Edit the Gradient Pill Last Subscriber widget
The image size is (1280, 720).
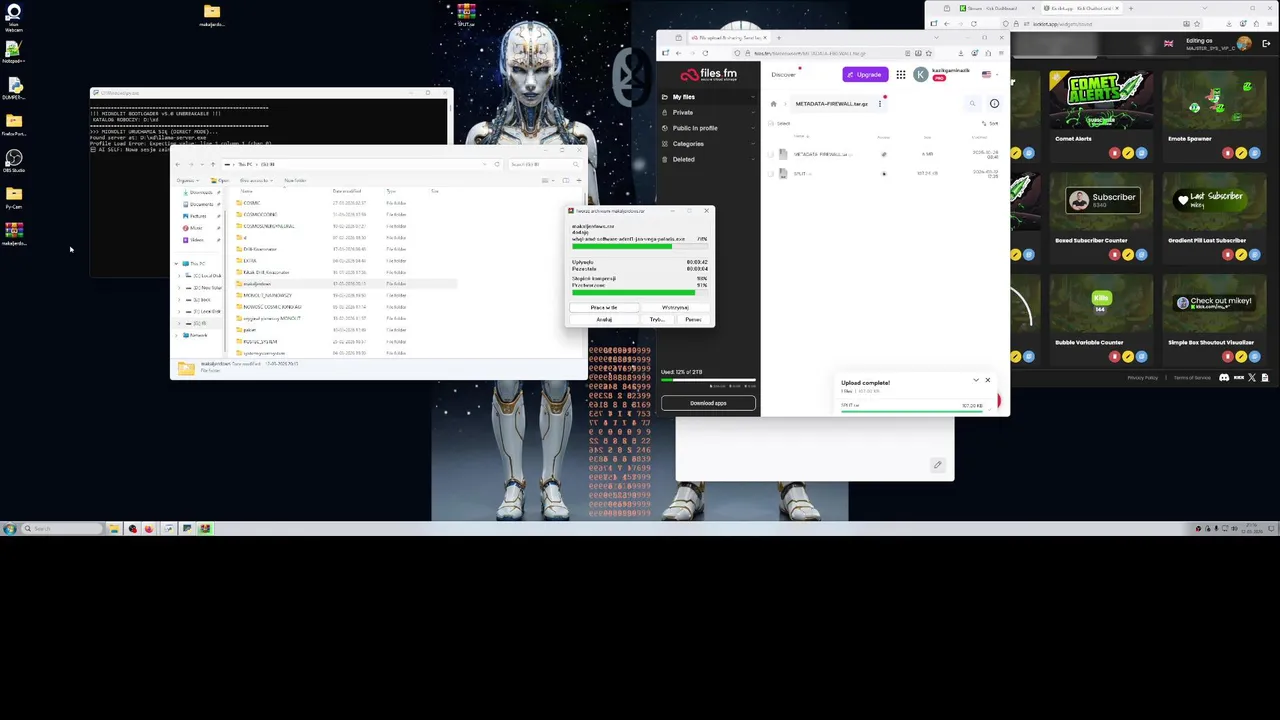[x=1241, y=255]
